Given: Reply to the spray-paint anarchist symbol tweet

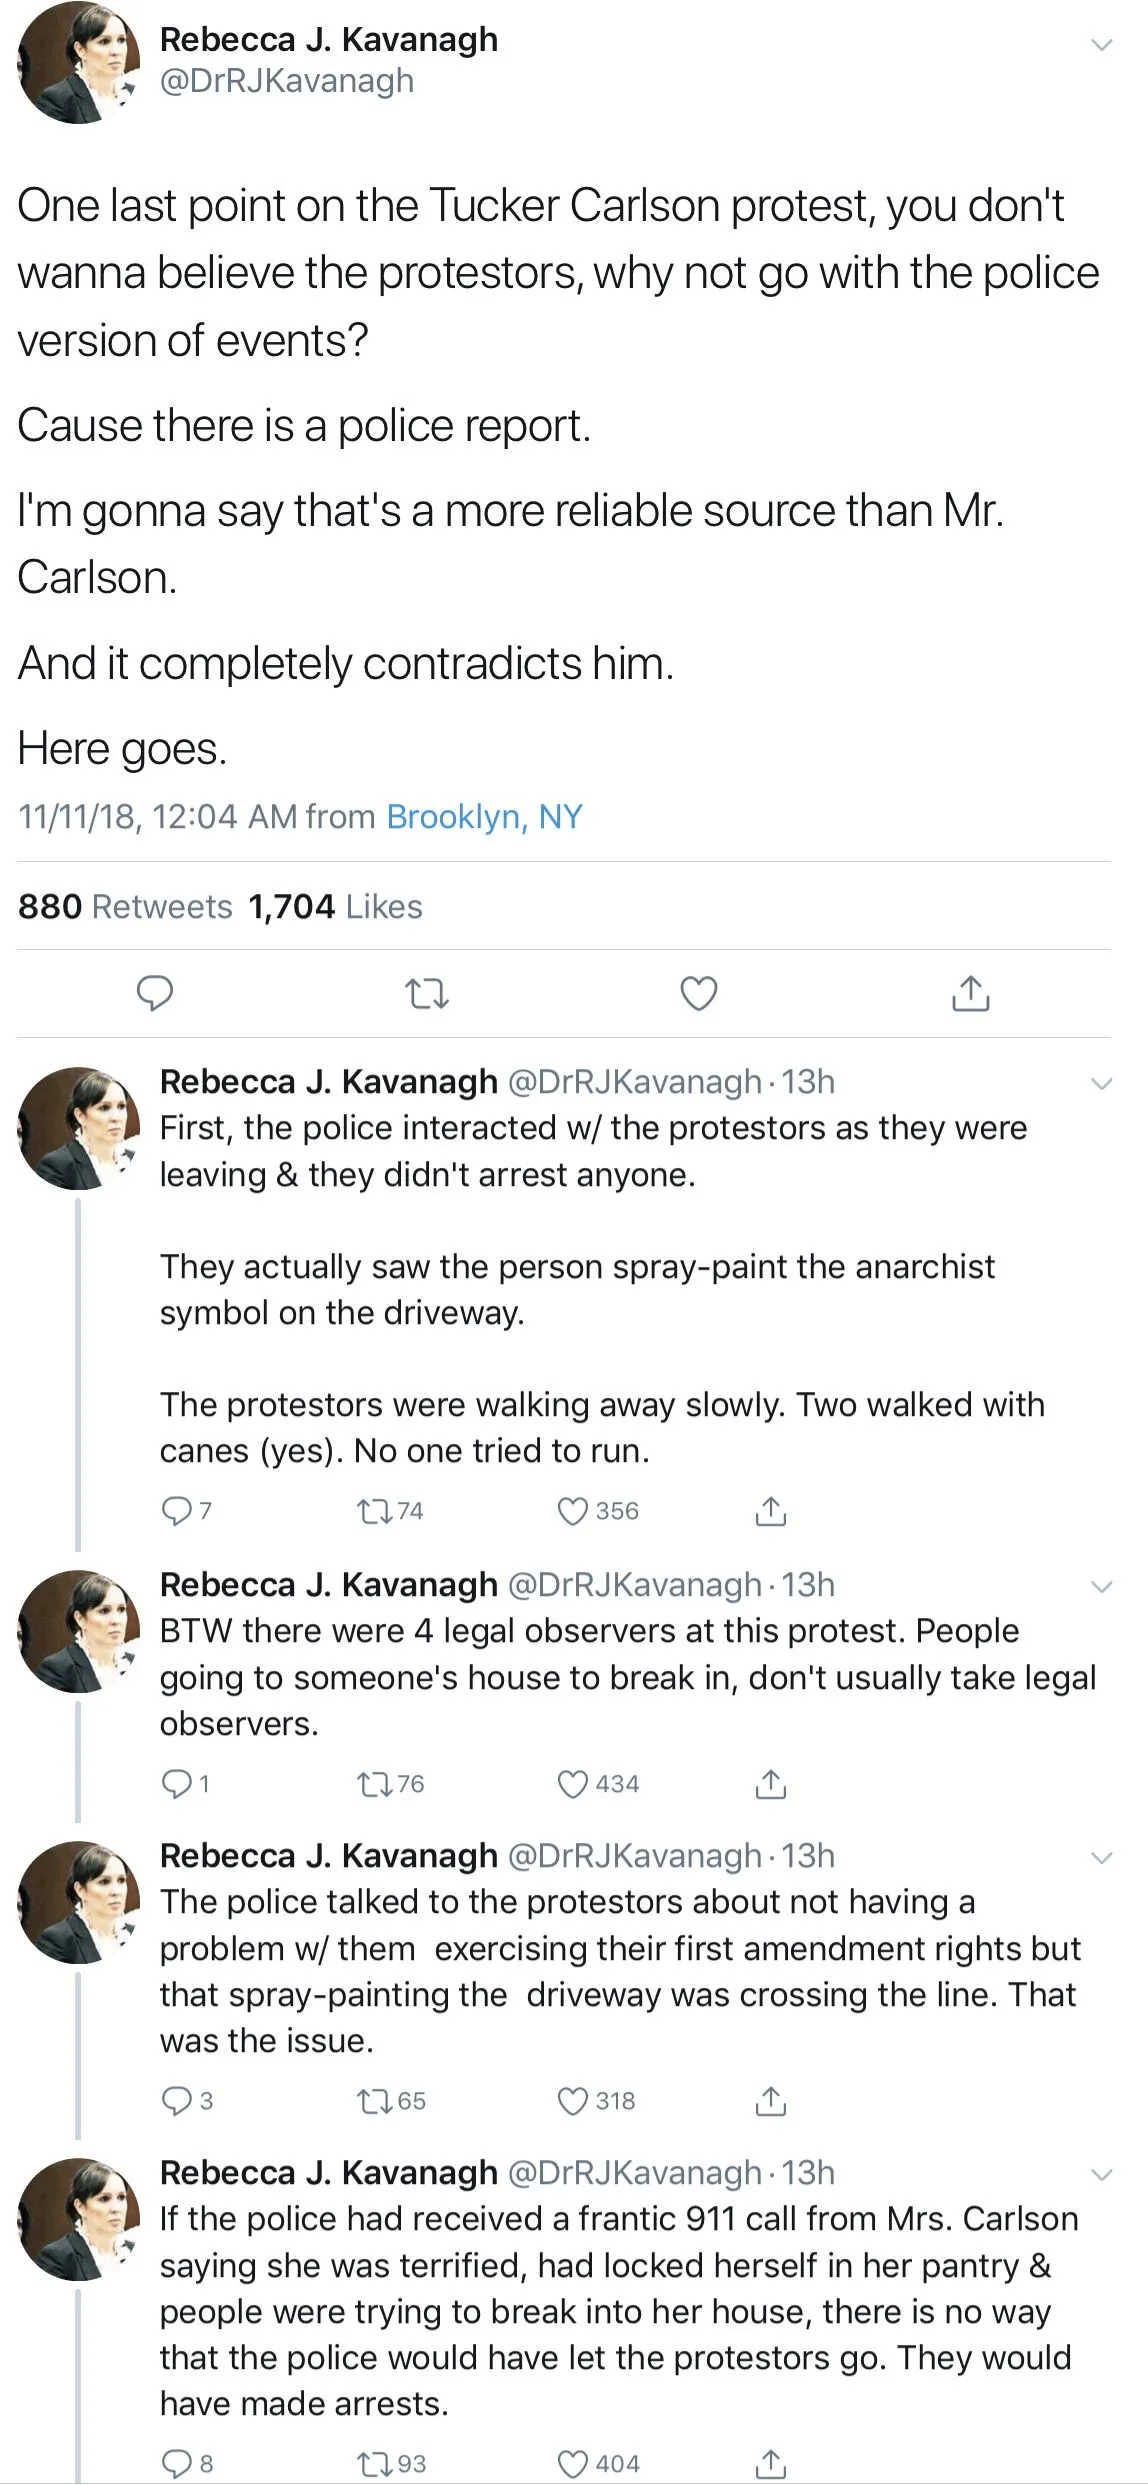Looking at the screenshot, I should point(176,1510).
